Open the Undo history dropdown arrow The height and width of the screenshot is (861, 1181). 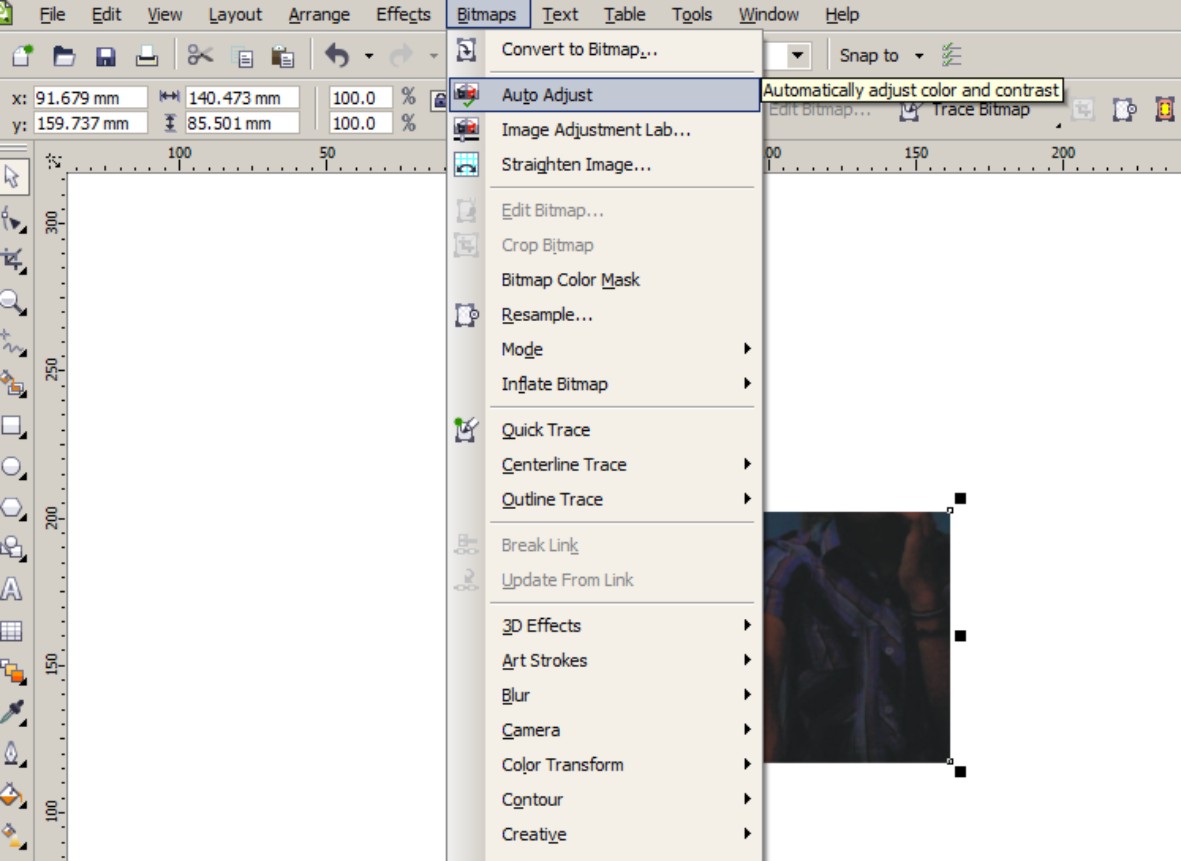368,56
